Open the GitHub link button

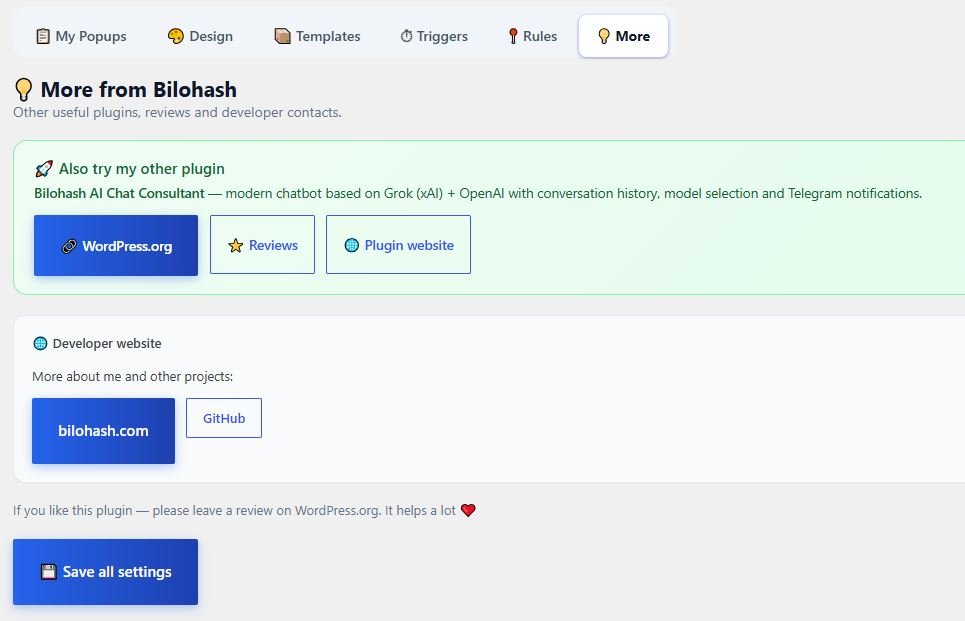224,419
